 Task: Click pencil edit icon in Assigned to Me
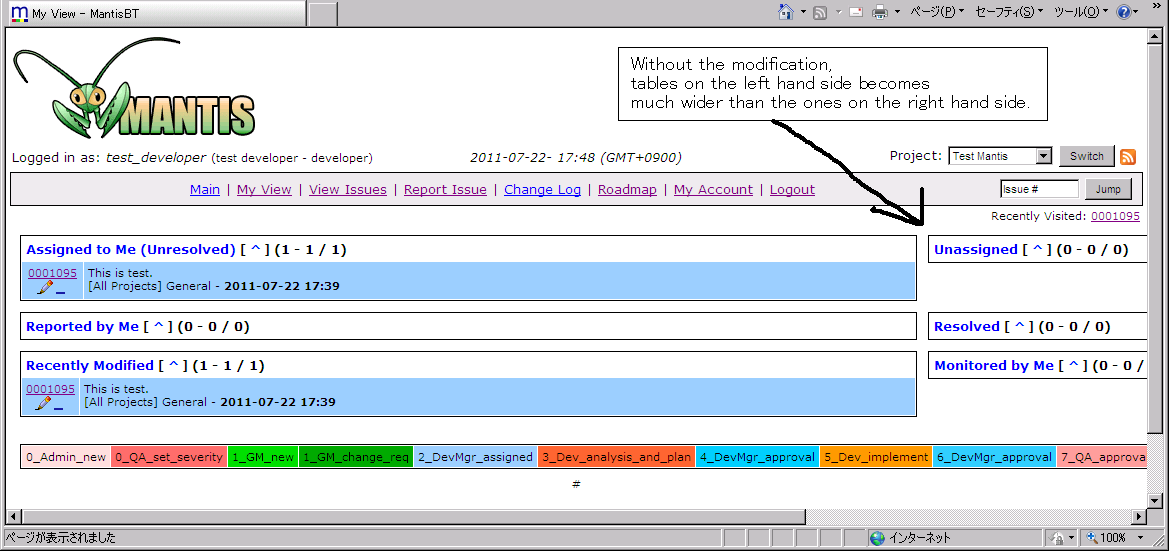(x=45, y=288)
